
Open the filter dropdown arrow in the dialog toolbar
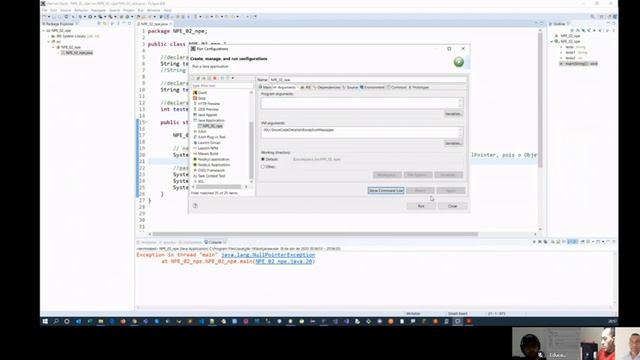point(233,78)
